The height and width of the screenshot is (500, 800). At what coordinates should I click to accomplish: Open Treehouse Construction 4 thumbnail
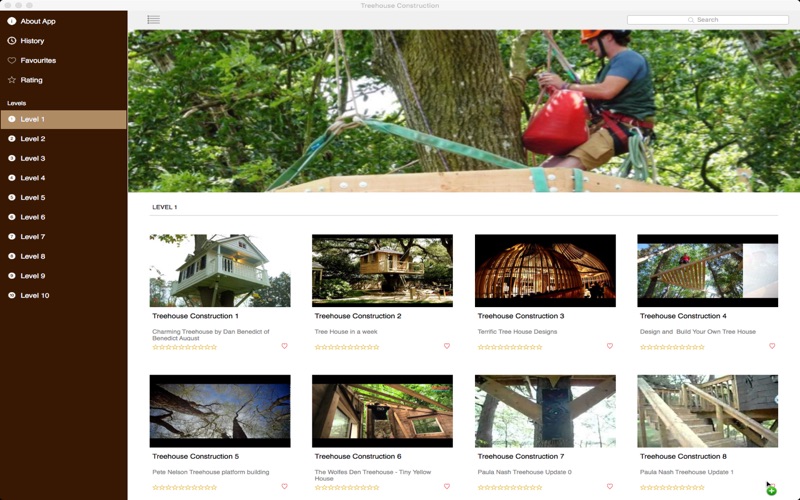coord(708,270)
